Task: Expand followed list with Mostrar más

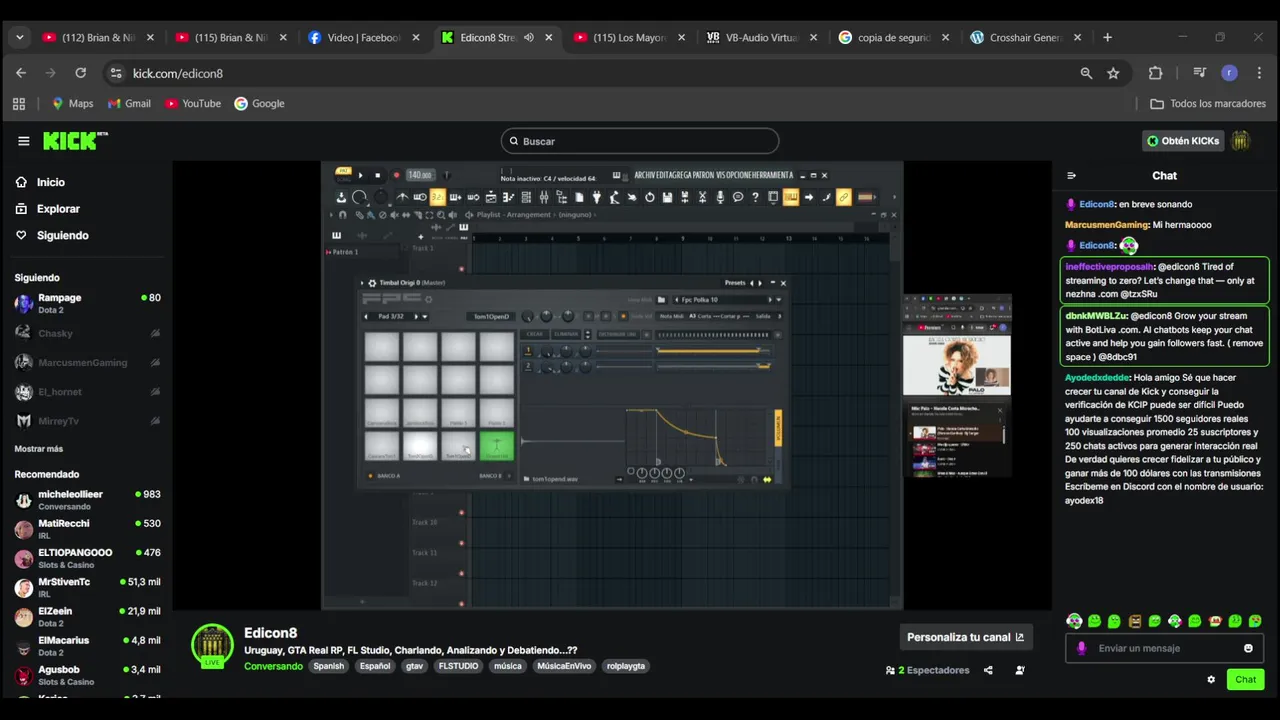Action: click(x=38, y=449)
